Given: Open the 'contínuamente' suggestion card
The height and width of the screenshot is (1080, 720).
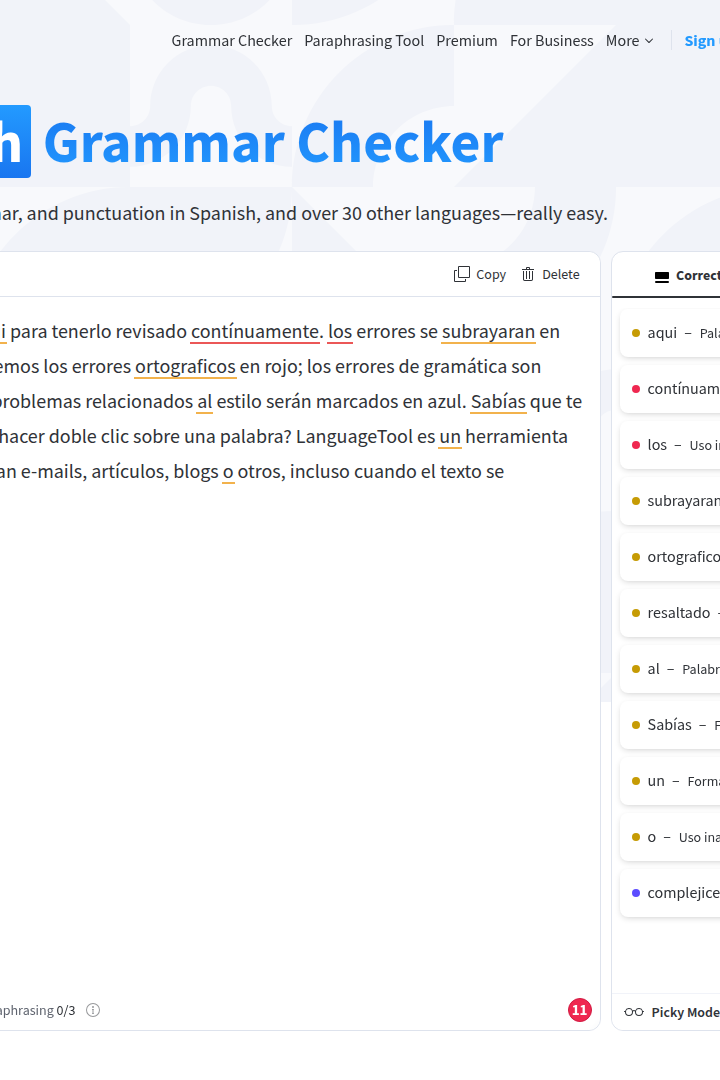Looking at the screenshot, I should click(x=670, y=389).
